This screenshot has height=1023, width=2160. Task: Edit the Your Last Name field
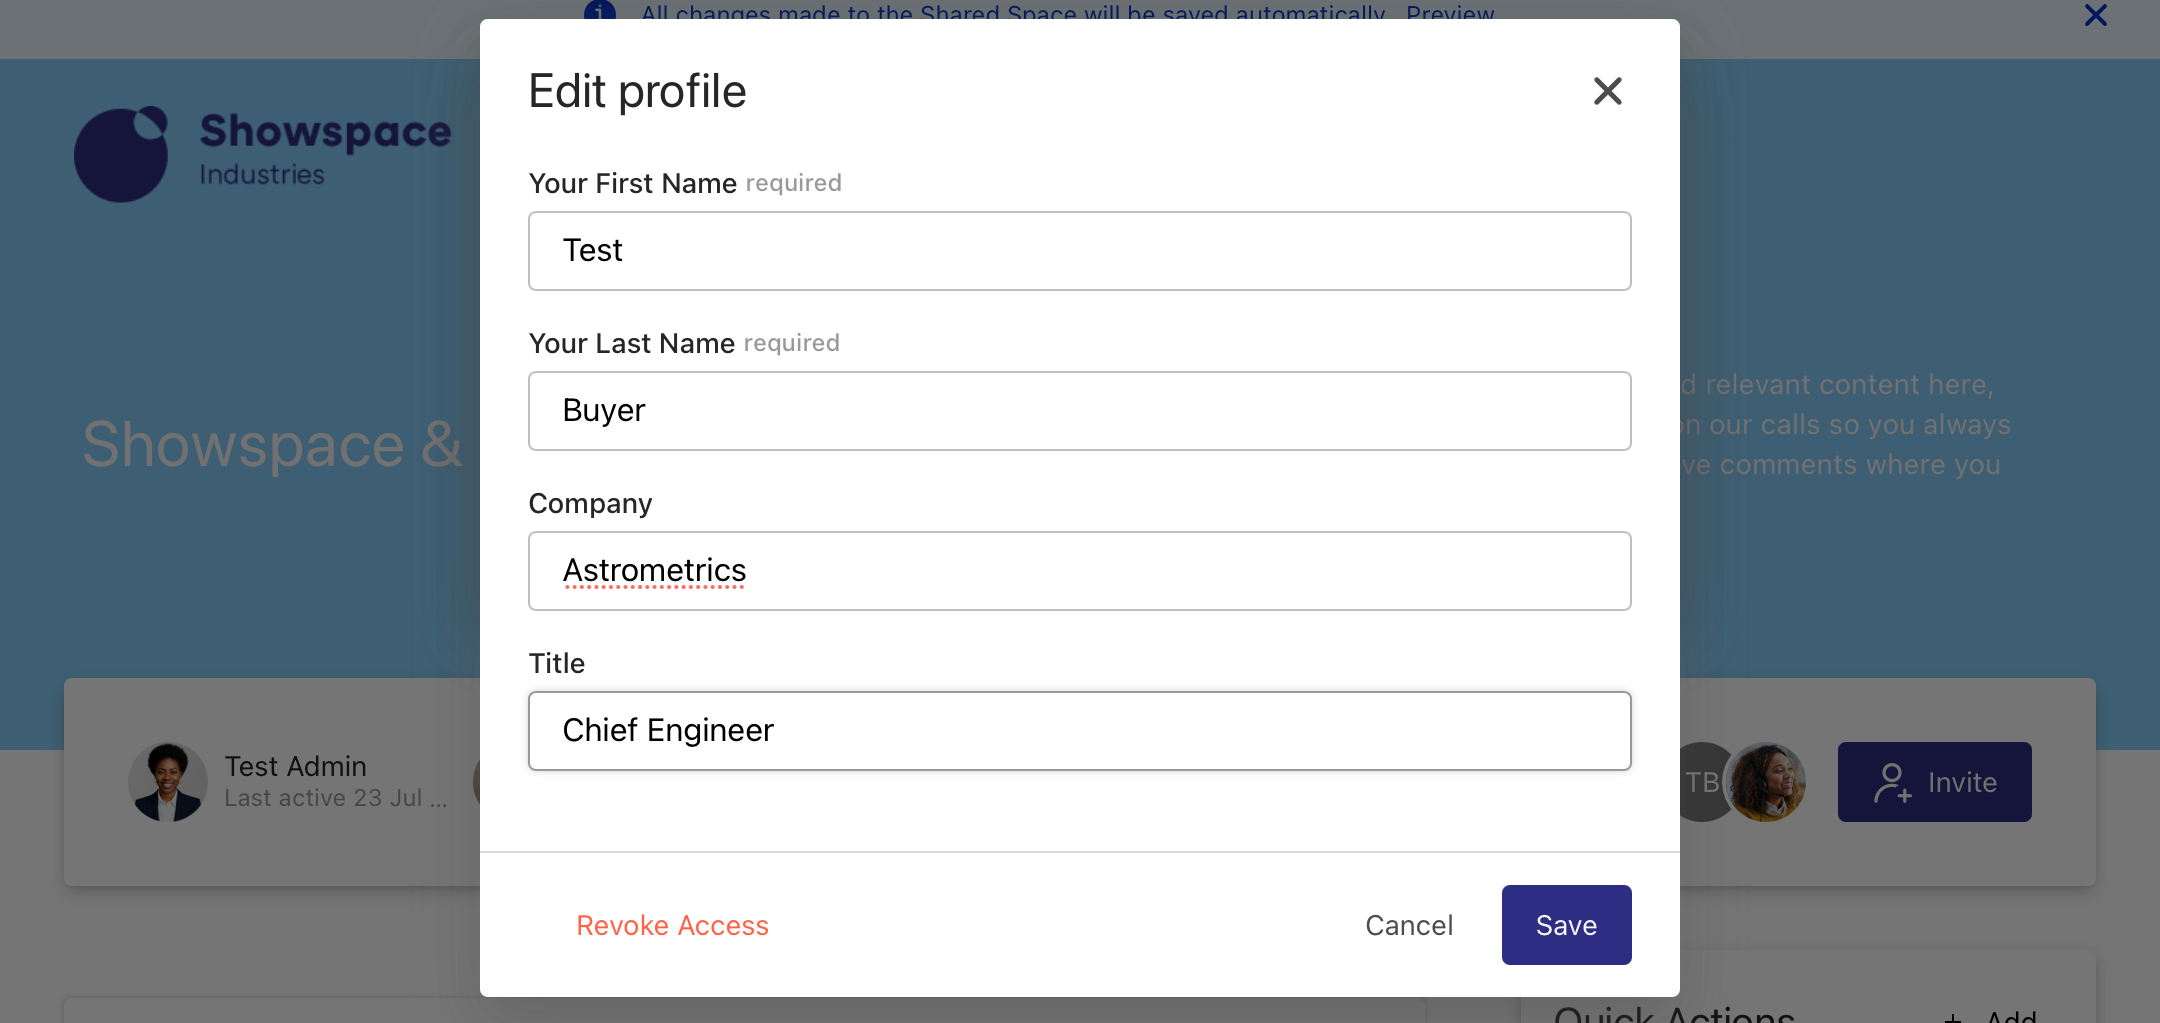click(1079, 411)
